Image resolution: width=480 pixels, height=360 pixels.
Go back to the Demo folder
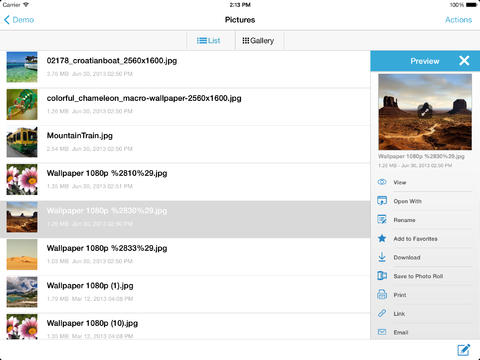pos(19,20)
